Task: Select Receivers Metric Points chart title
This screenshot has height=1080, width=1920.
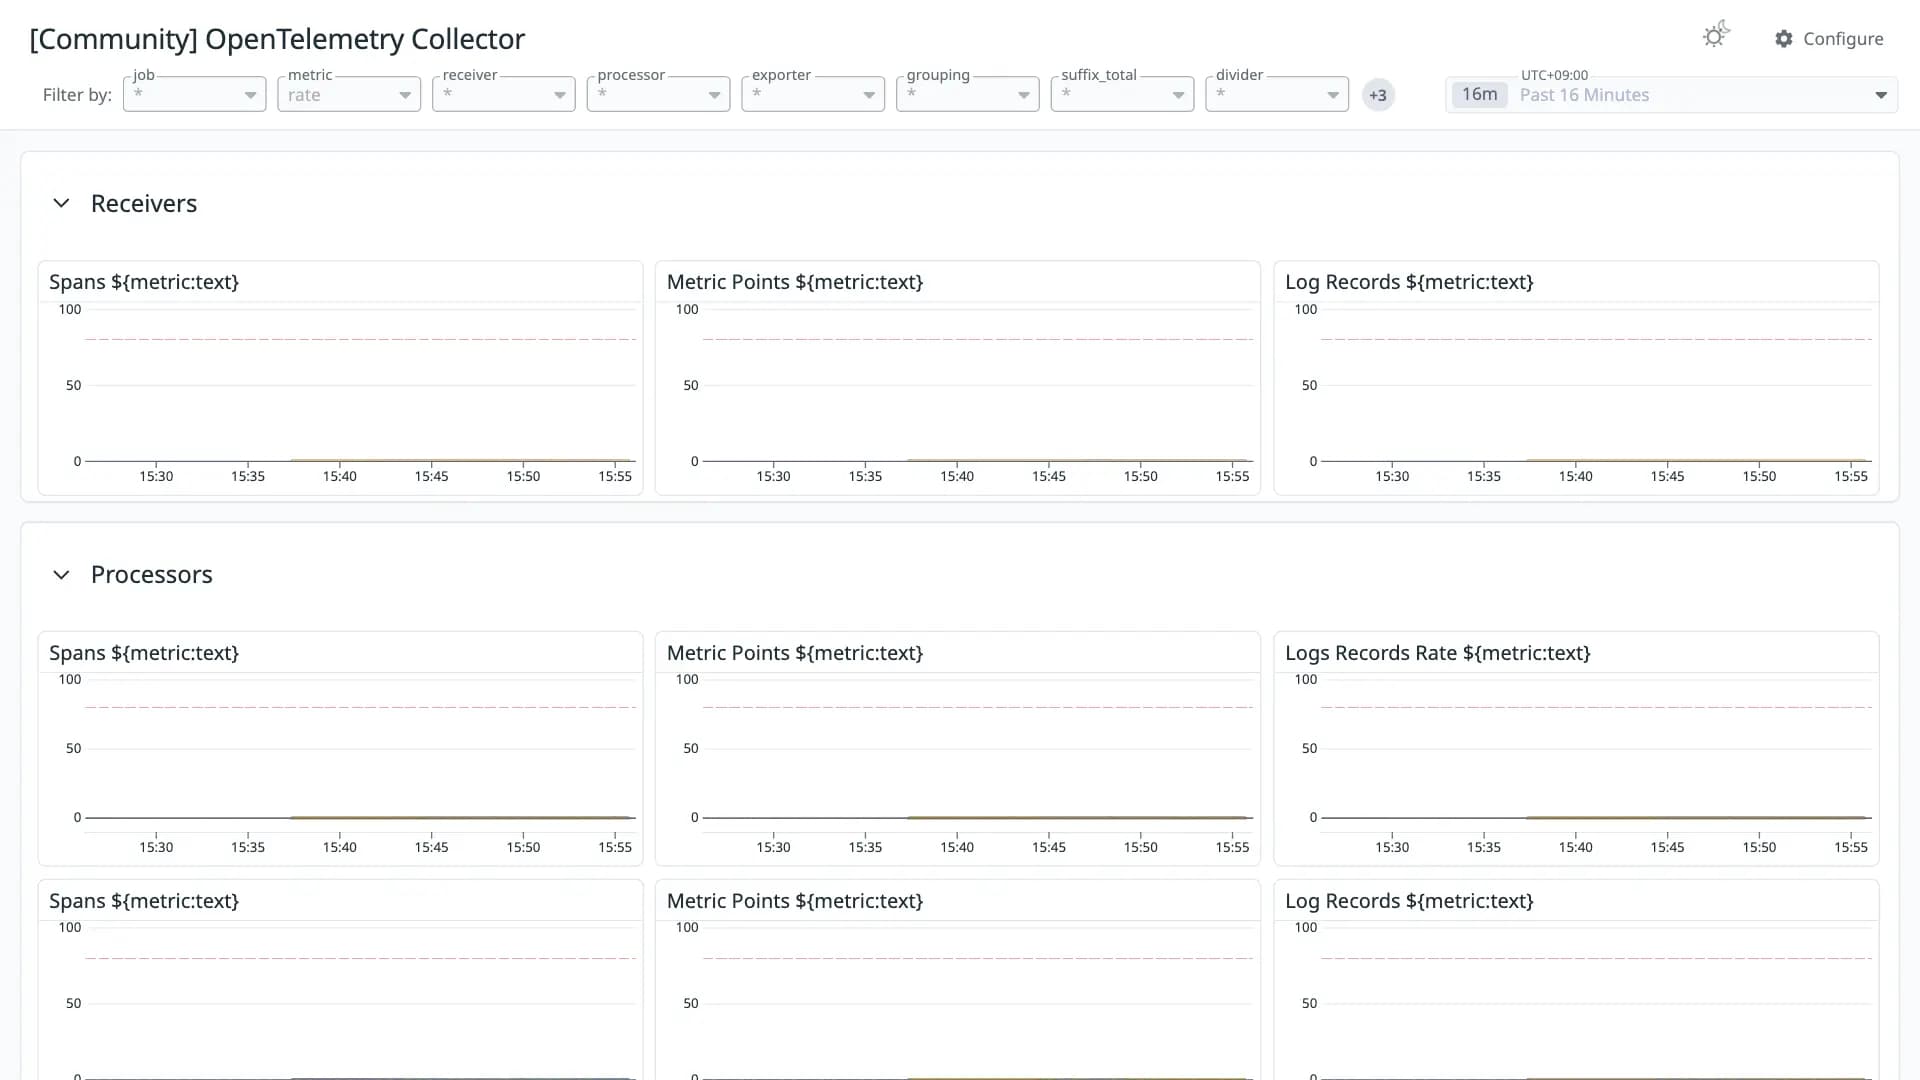Action: tap(795, 282)
